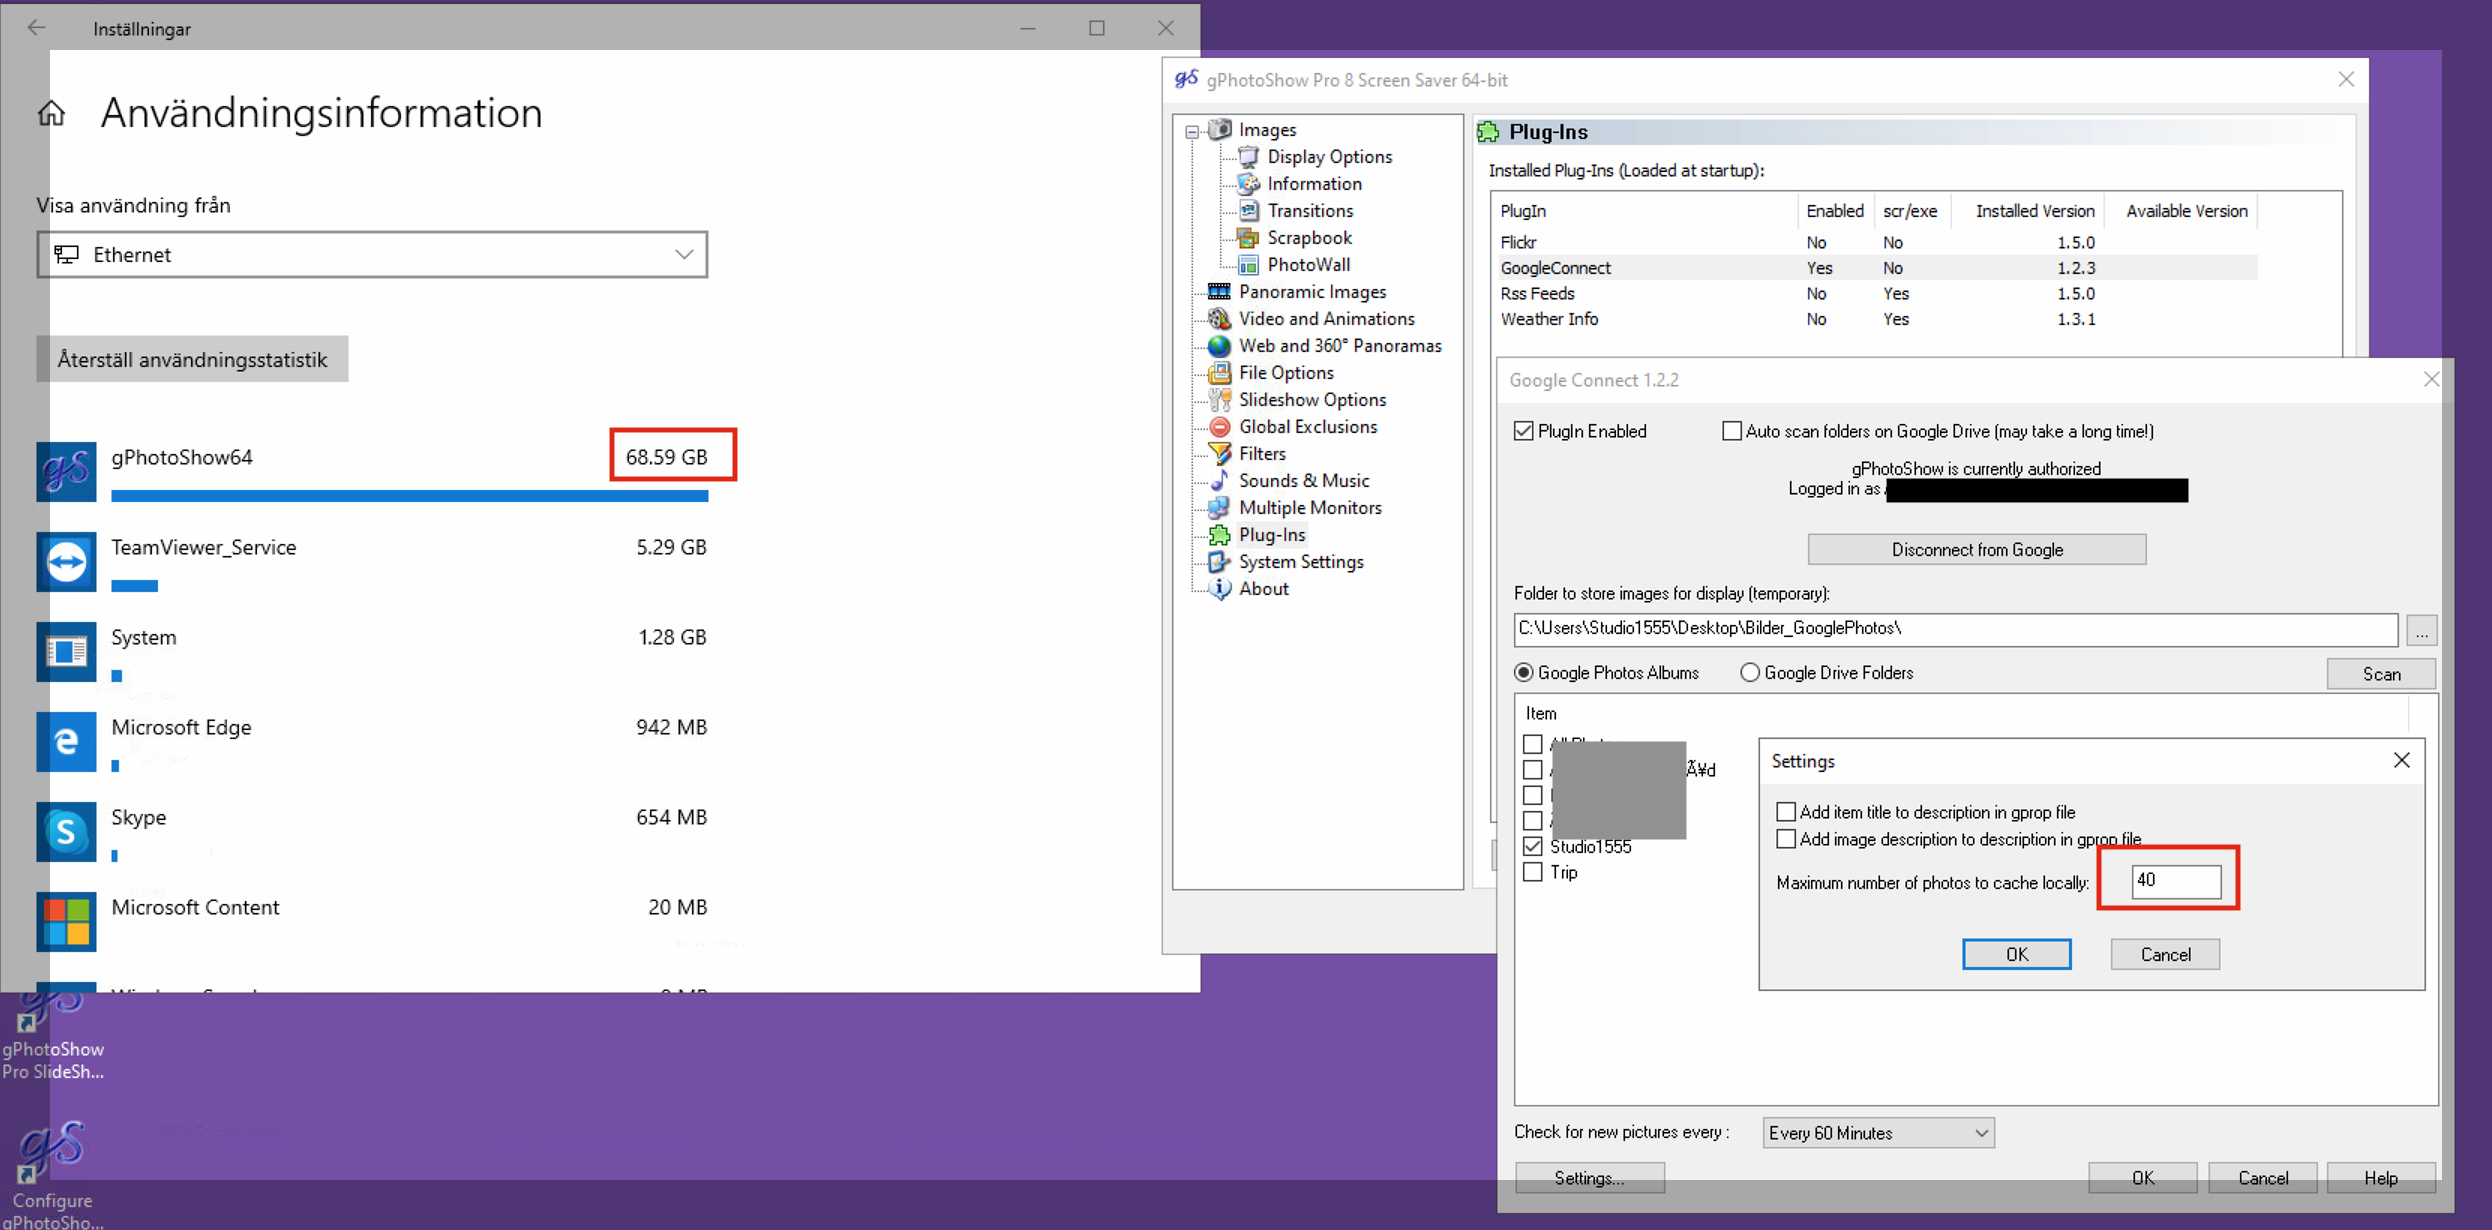Check Add item title to description
Viewport: 2492px width, 1230px height.
[x=1785, y=811]
